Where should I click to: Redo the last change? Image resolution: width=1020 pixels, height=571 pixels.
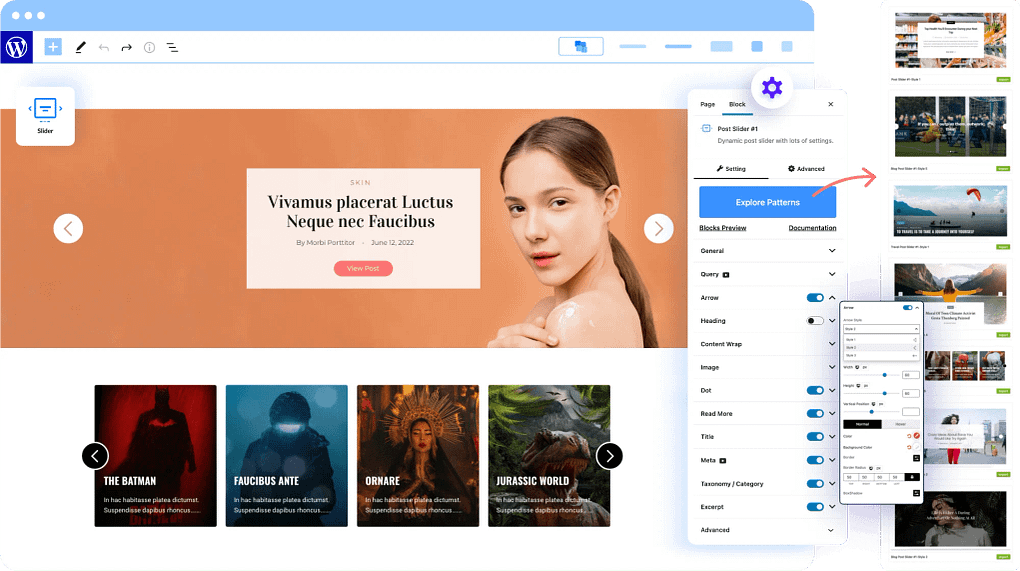pyautogui.click(x=127, y=47)
